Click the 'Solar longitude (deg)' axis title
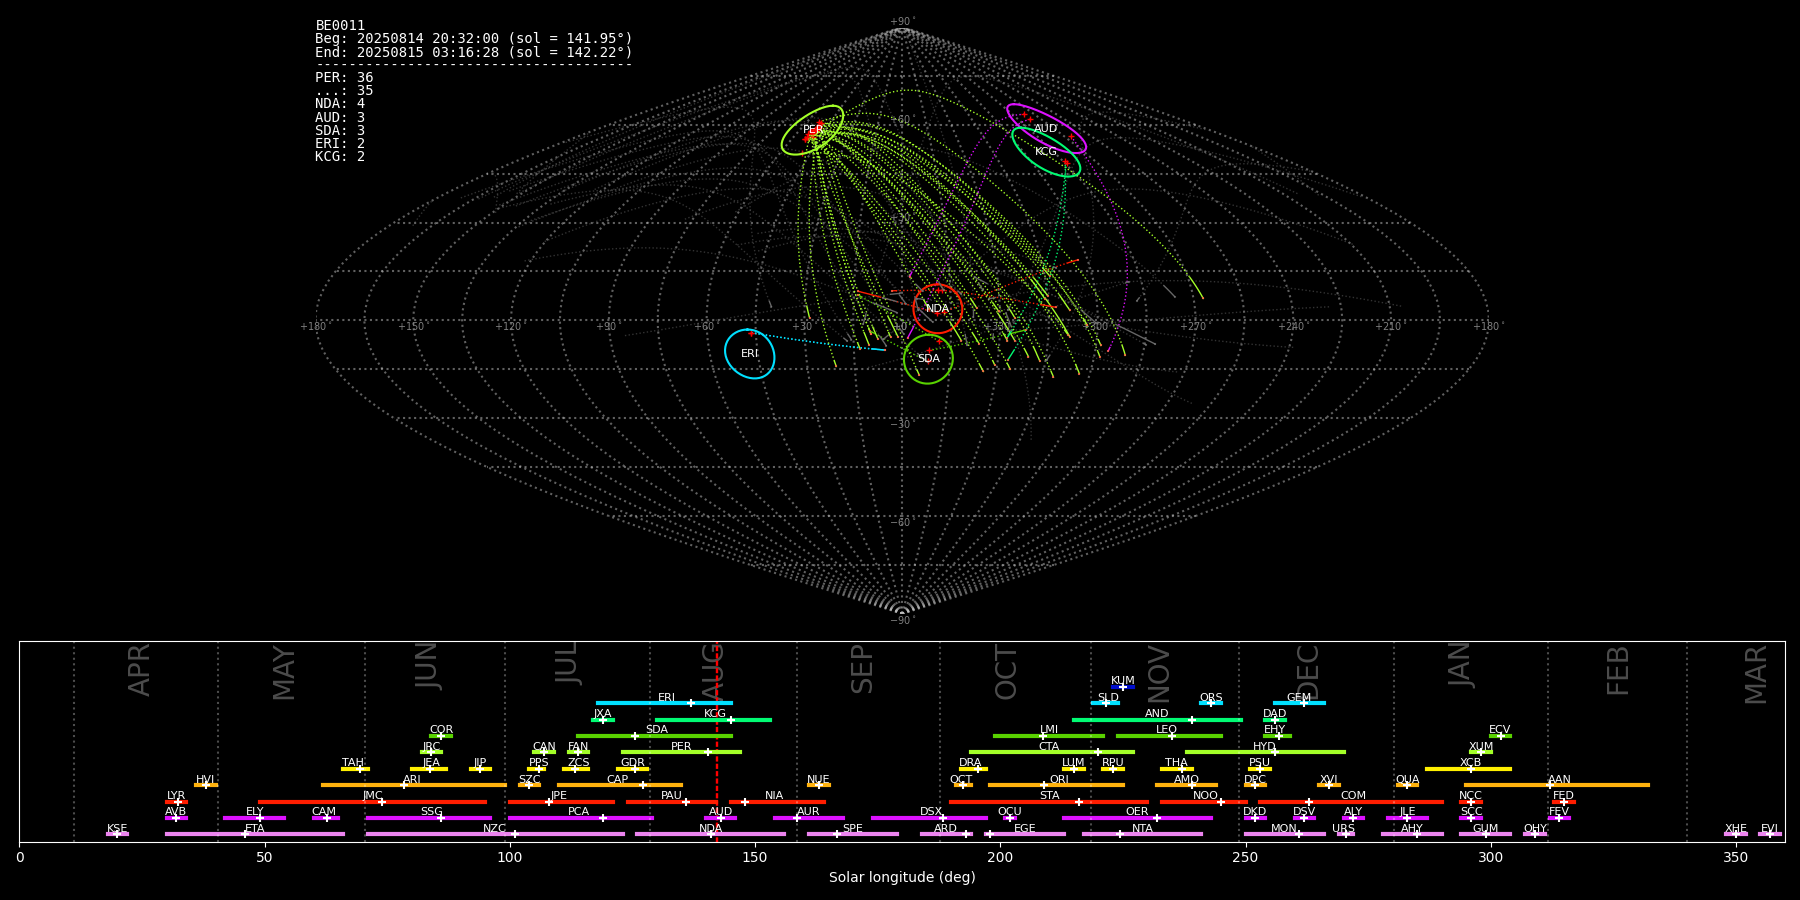 [x=902, y=877]
